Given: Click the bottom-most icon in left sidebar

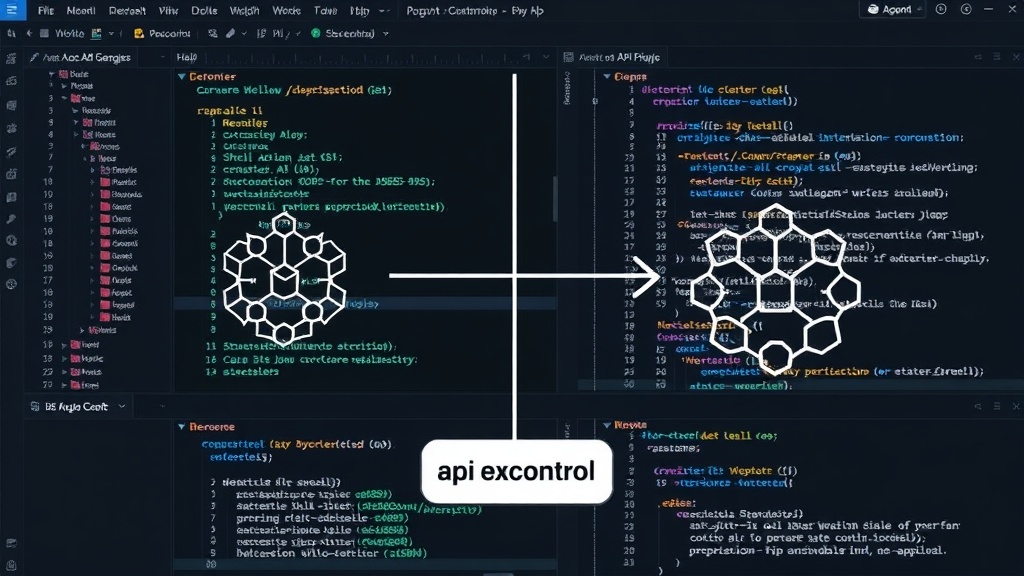Looking at the screenshot, I should (x=11, y=566).
